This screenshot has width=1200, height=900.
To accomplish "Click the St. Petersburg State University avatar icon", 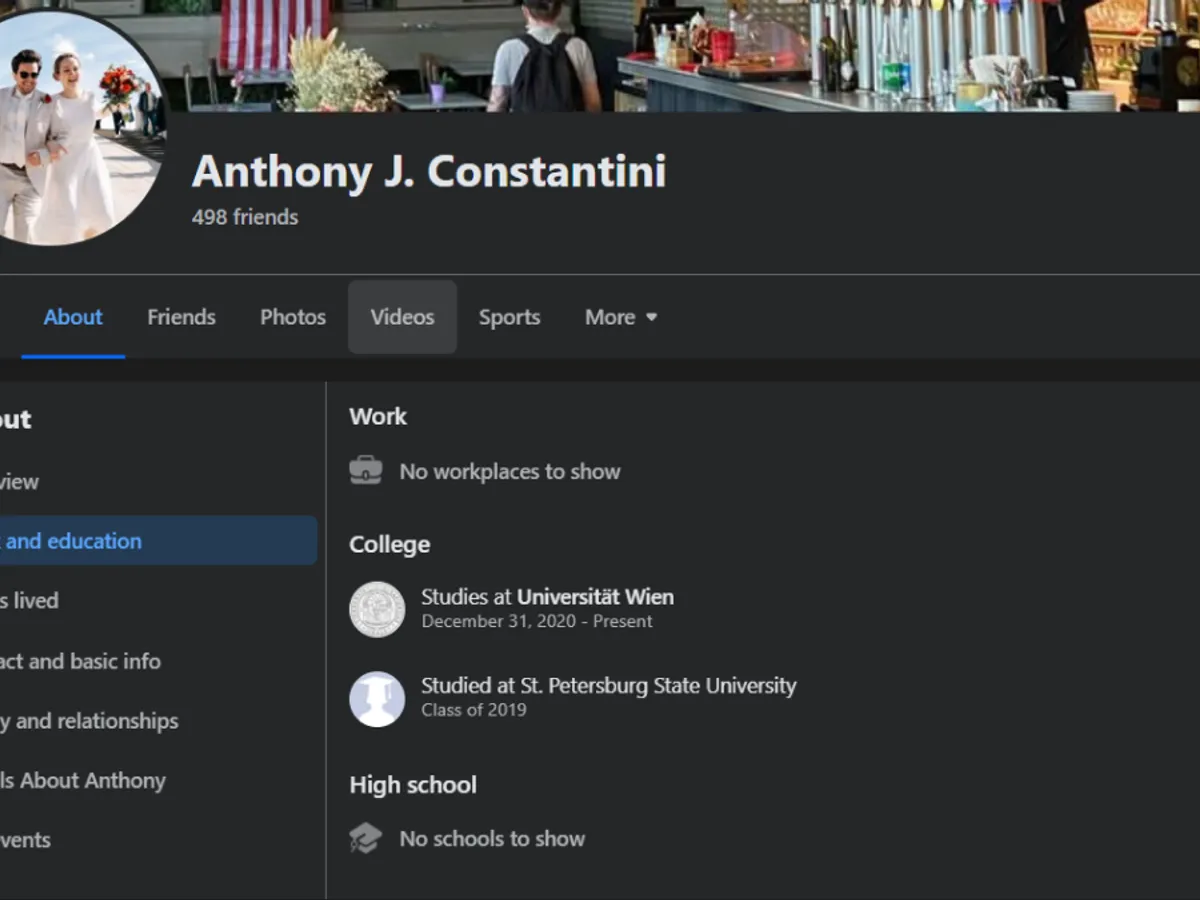I will pyautogui.click(x=377, y=699).
